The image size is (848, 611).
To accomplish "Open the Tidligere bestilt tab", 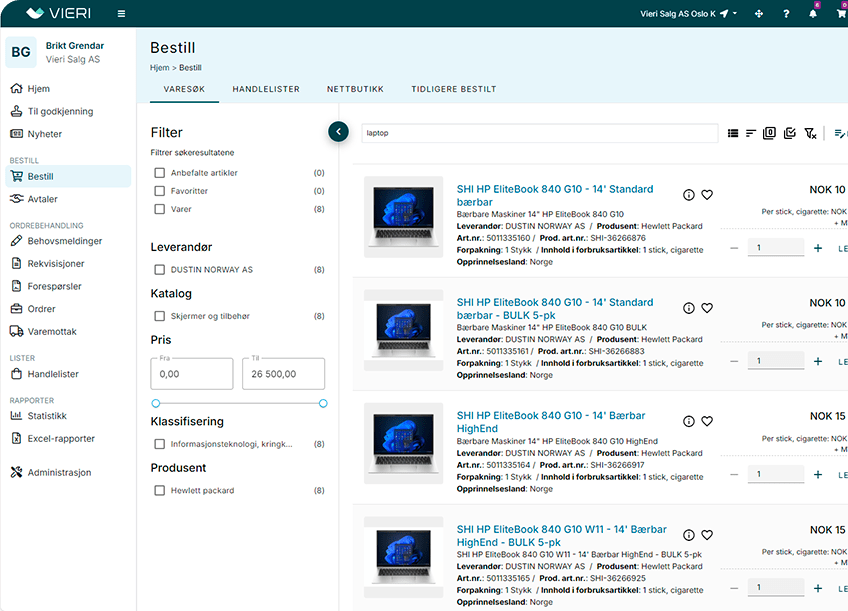I will pos(453,89).
